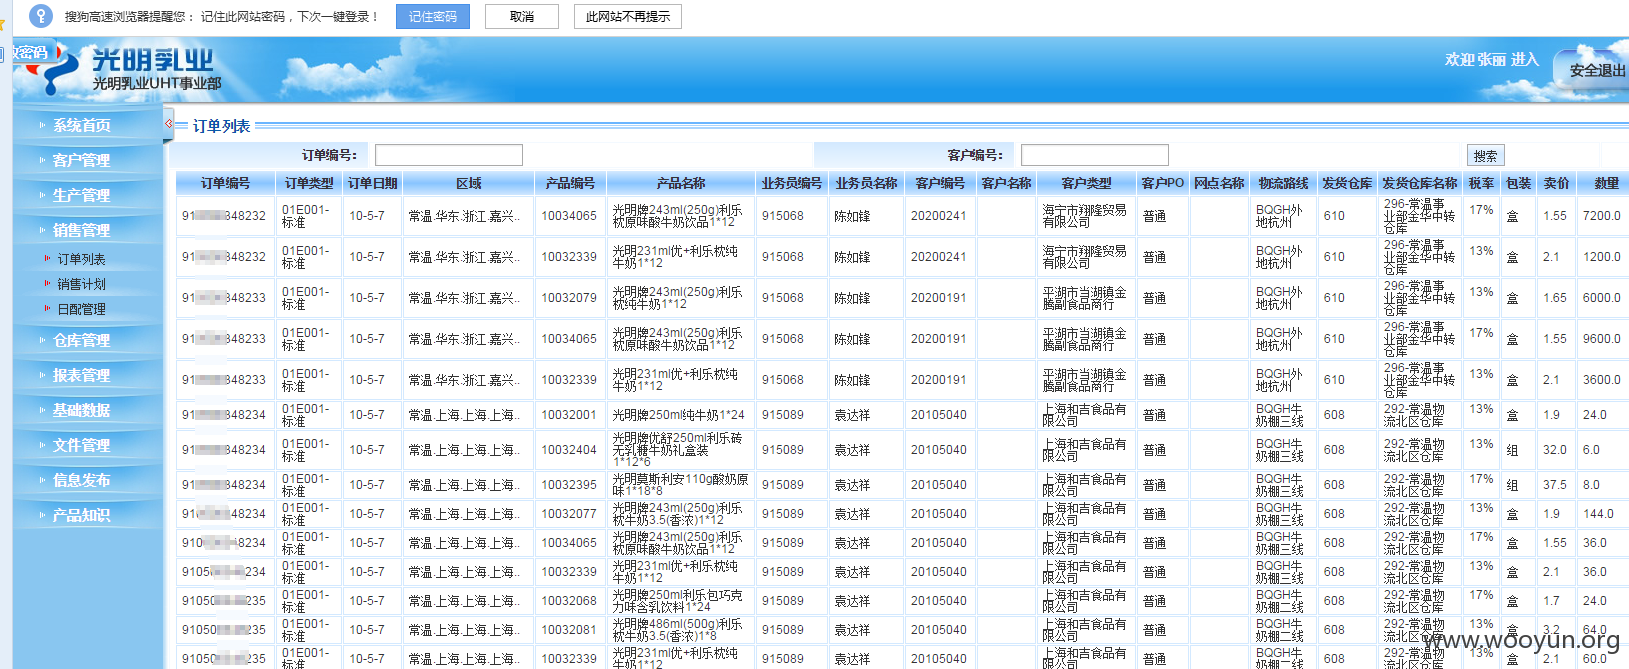This screenshot has width=1629, height=669.
Task: Click product code 10032079 cell
Action: (569, 298)
